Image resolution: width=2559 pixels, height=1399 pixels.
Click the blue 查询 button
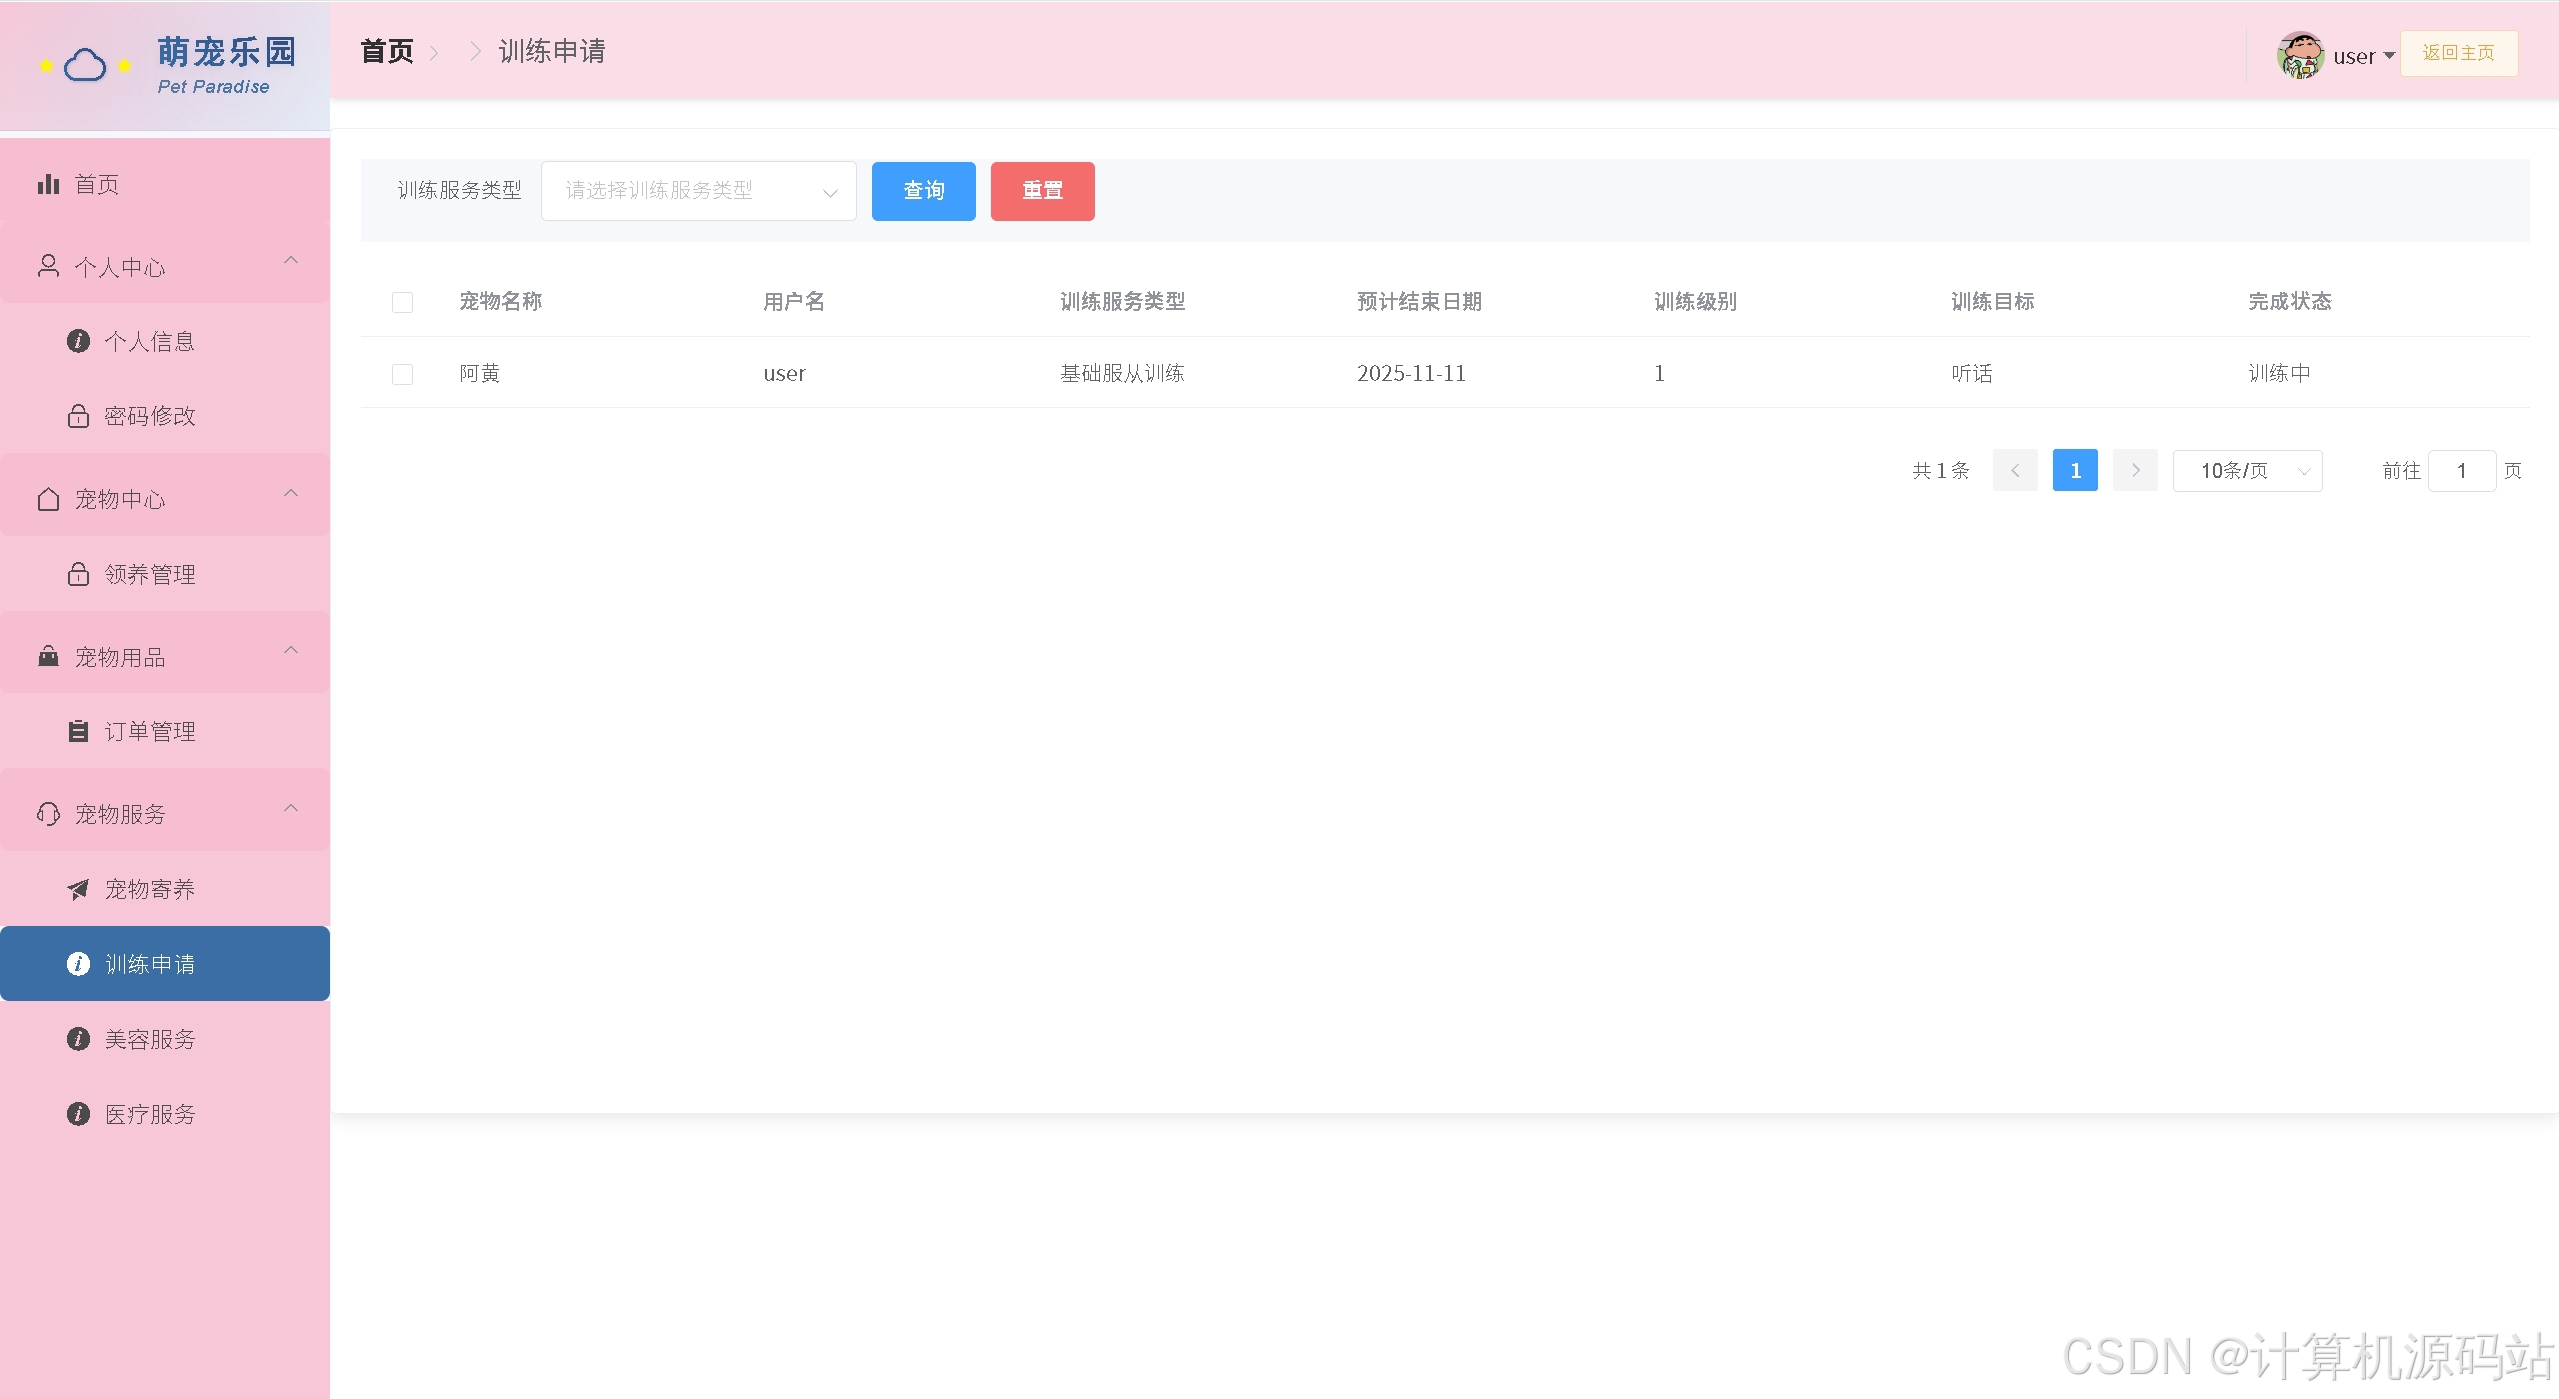pos(923,191)
